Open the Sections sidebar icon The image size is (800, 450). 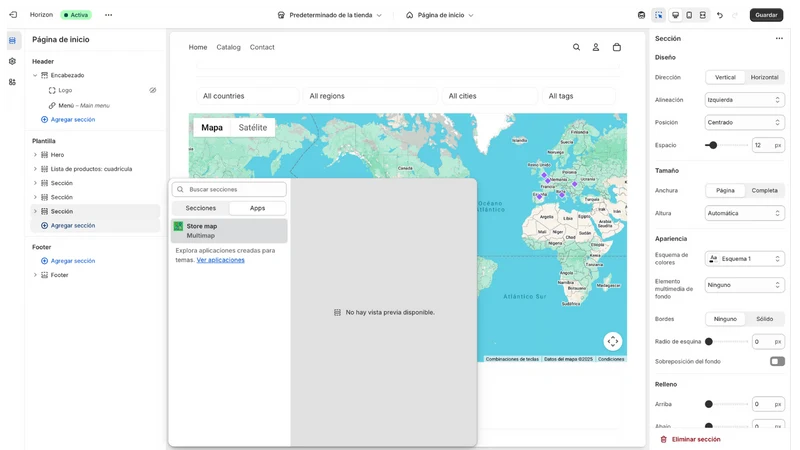(x=13, y=40)
